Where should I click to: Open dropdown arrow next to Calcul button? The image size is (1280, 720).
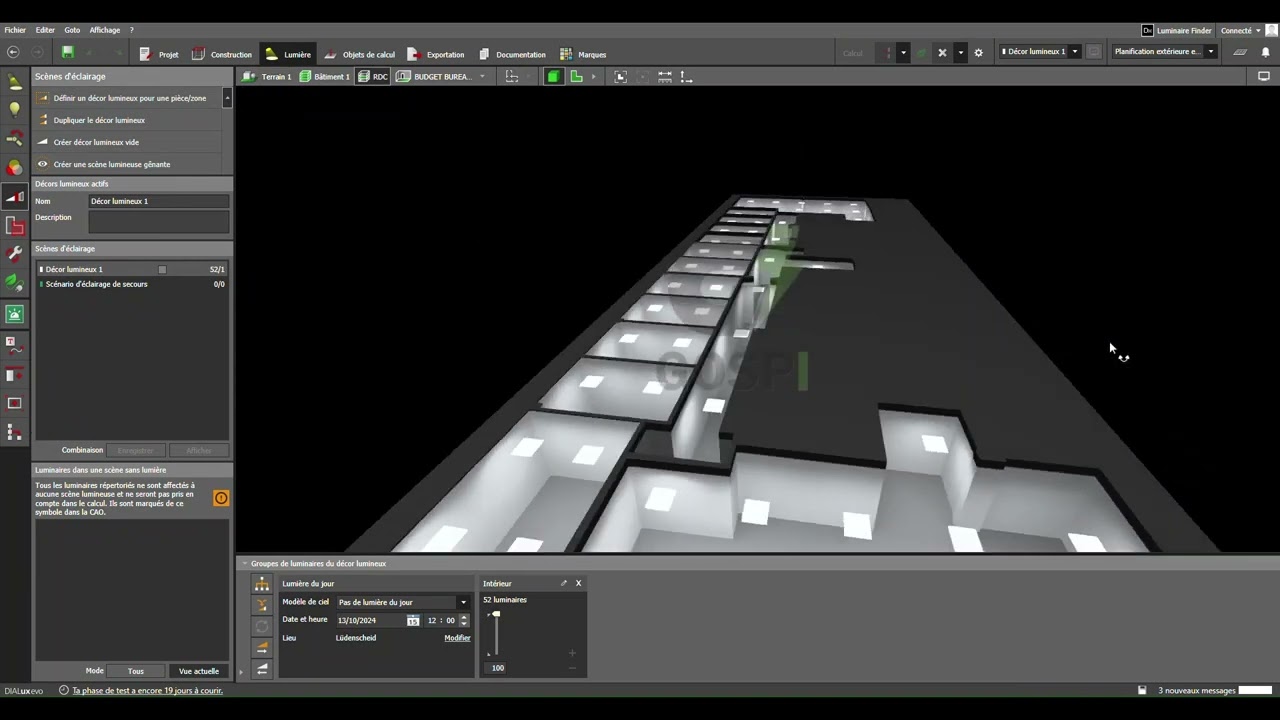[903, 53]
